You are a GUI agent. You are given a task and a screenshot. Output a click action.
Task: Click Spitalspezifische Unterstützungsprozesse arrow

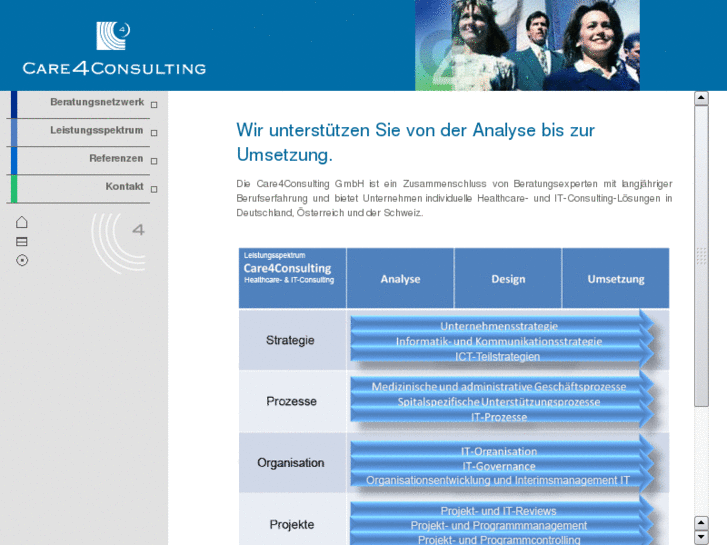click(502, 402)
